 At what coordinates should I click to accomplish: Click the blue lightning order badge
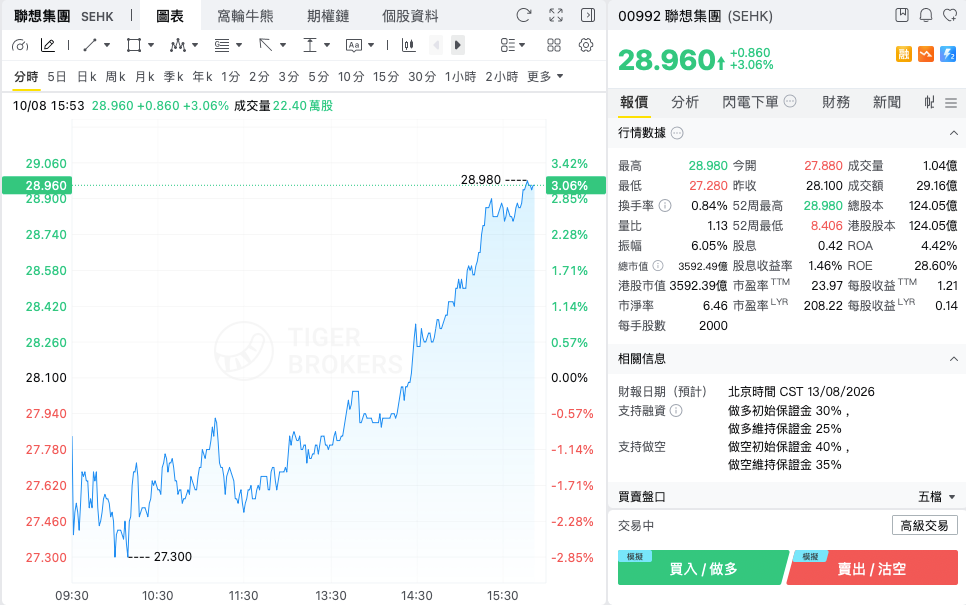(x=948, y=54)
